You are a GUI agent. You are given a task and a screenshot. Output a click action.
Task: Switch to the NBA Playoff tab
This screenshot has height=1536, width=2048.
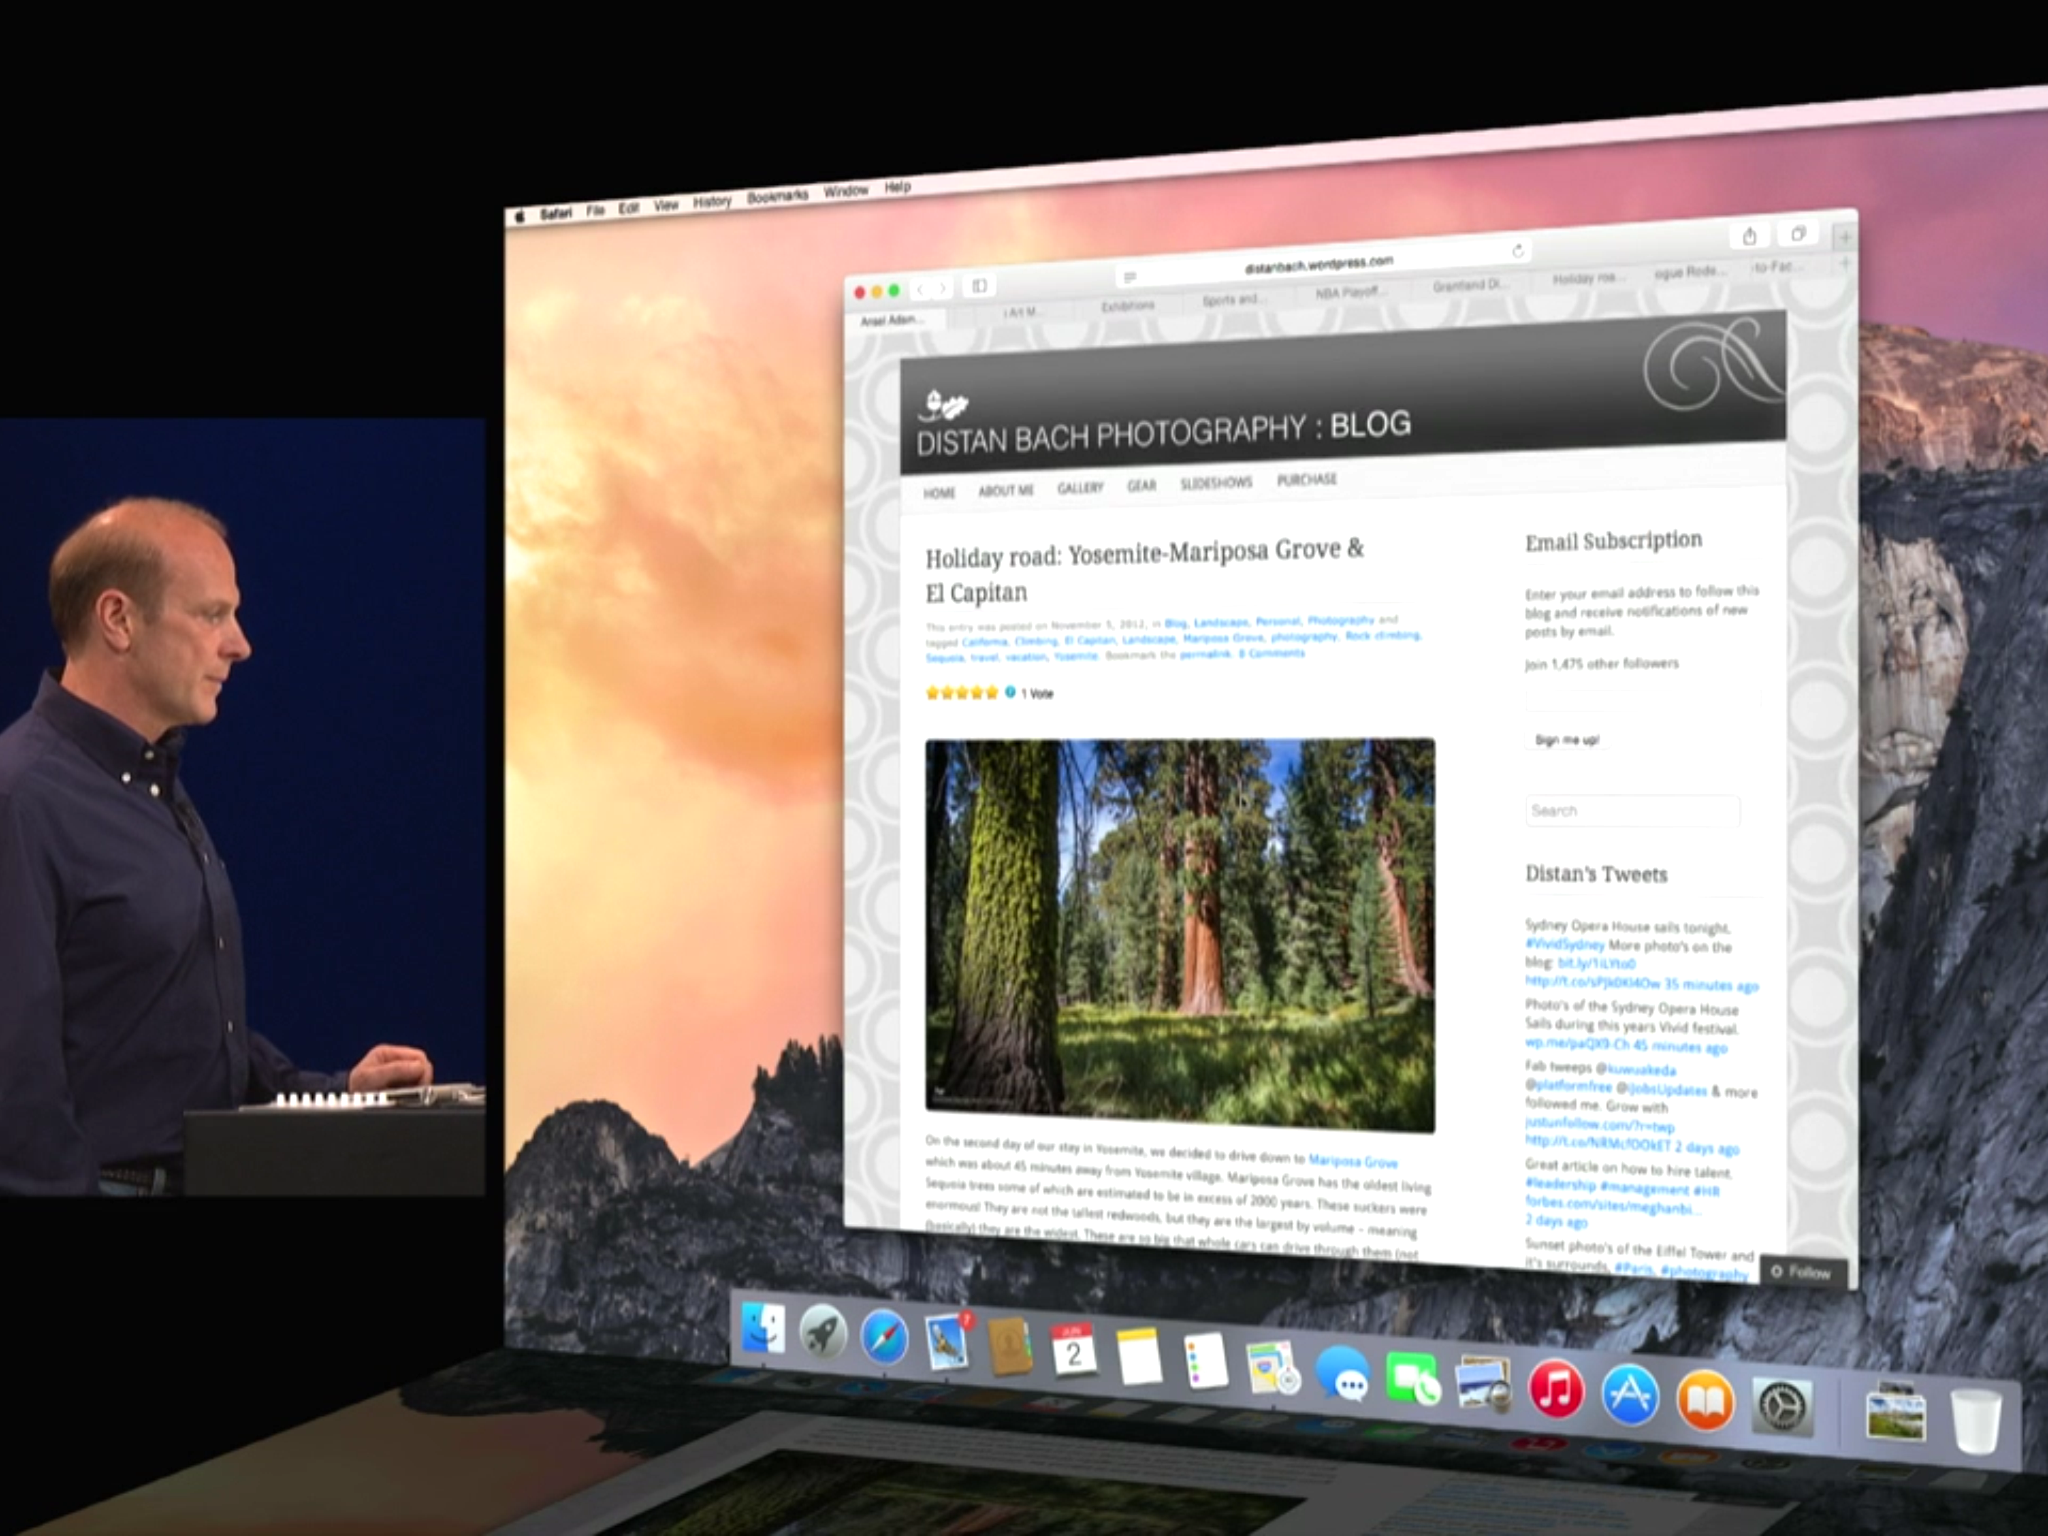tap(1348, 292)
